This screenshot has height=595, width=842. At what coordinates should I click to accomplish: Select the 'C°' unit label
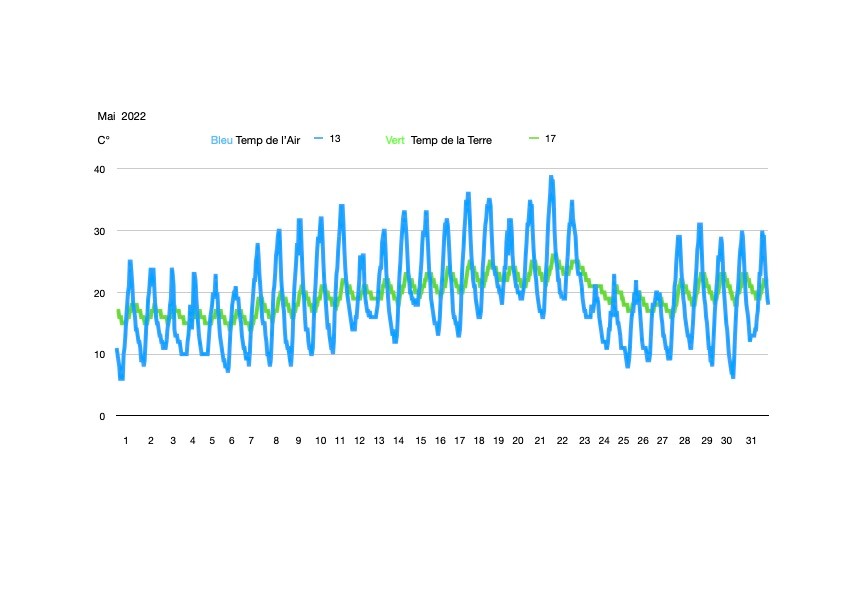[104, 140]
